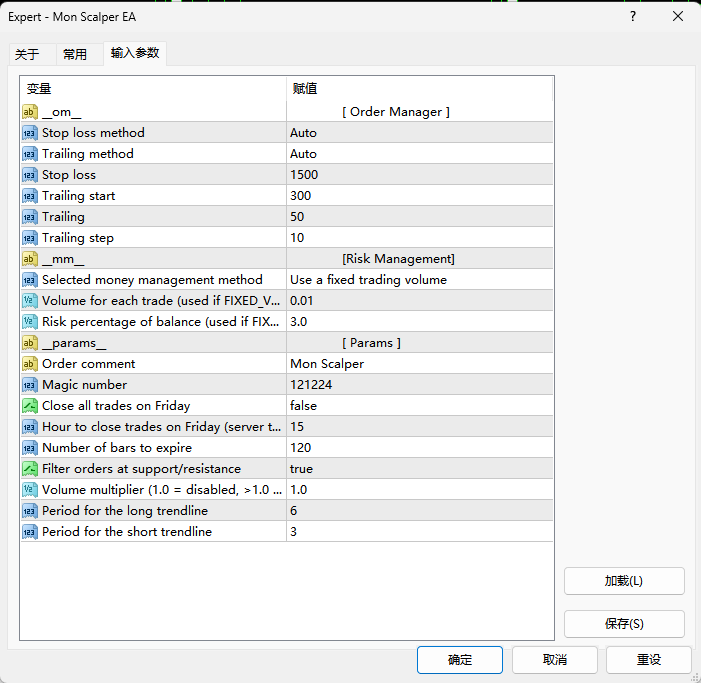Click the boolean icon beside Close all trades on Friday
Screen dimensions: 701x683
click(29, 406)
